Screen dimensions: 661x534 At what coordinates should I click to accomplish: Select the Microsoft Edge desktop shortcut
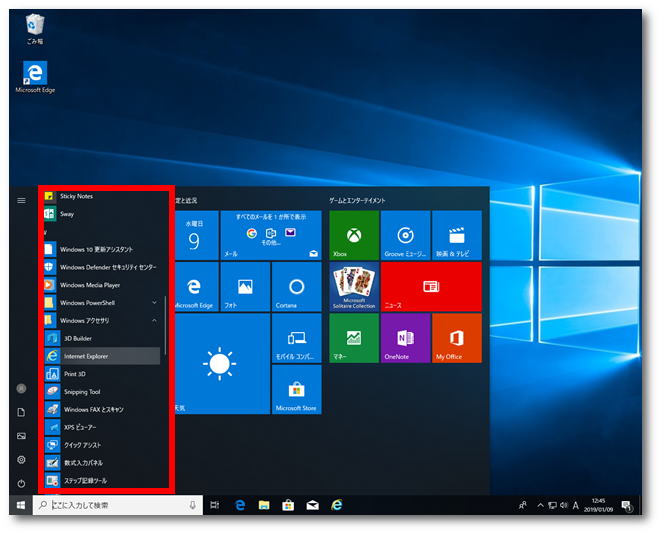(35, 77)
